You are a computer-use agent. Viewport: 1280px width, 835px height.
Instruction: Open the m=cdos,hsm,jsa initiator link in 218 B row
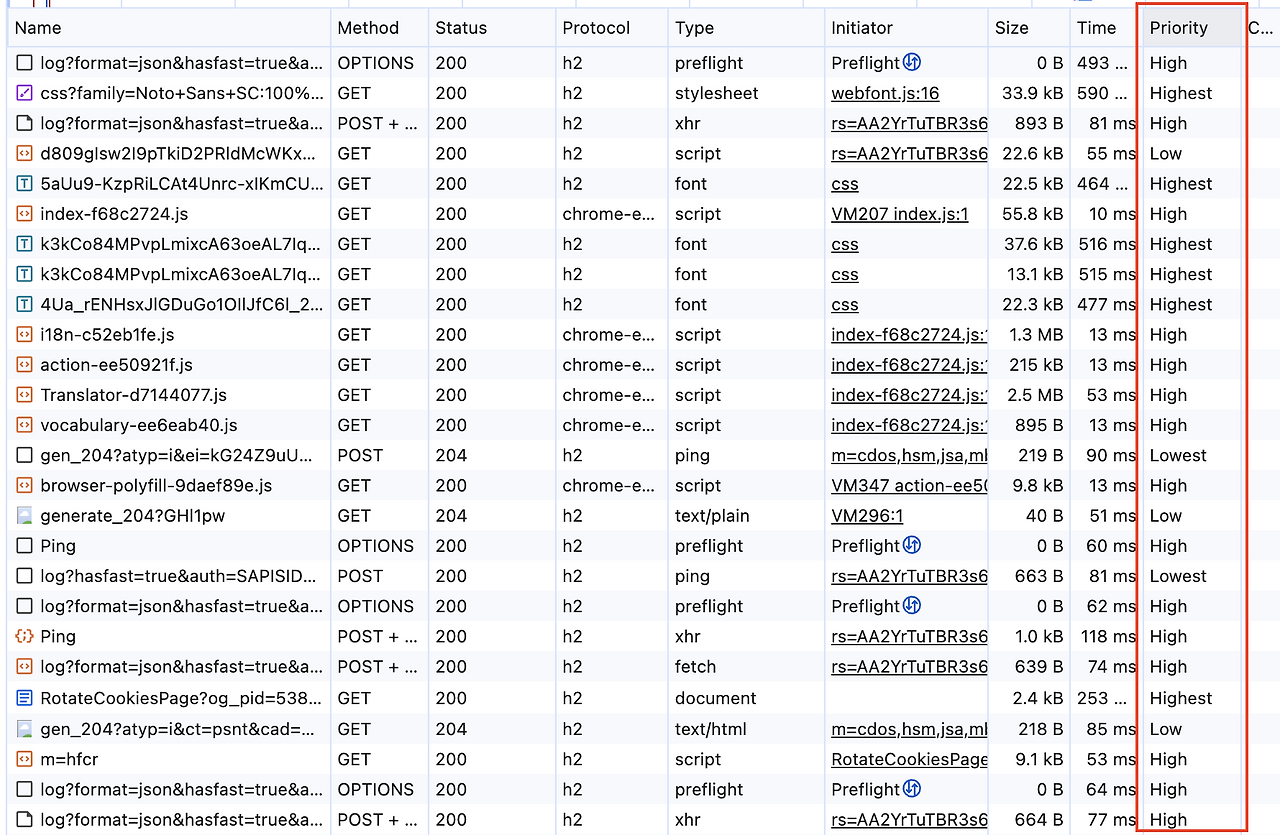(x=909, y=729)
